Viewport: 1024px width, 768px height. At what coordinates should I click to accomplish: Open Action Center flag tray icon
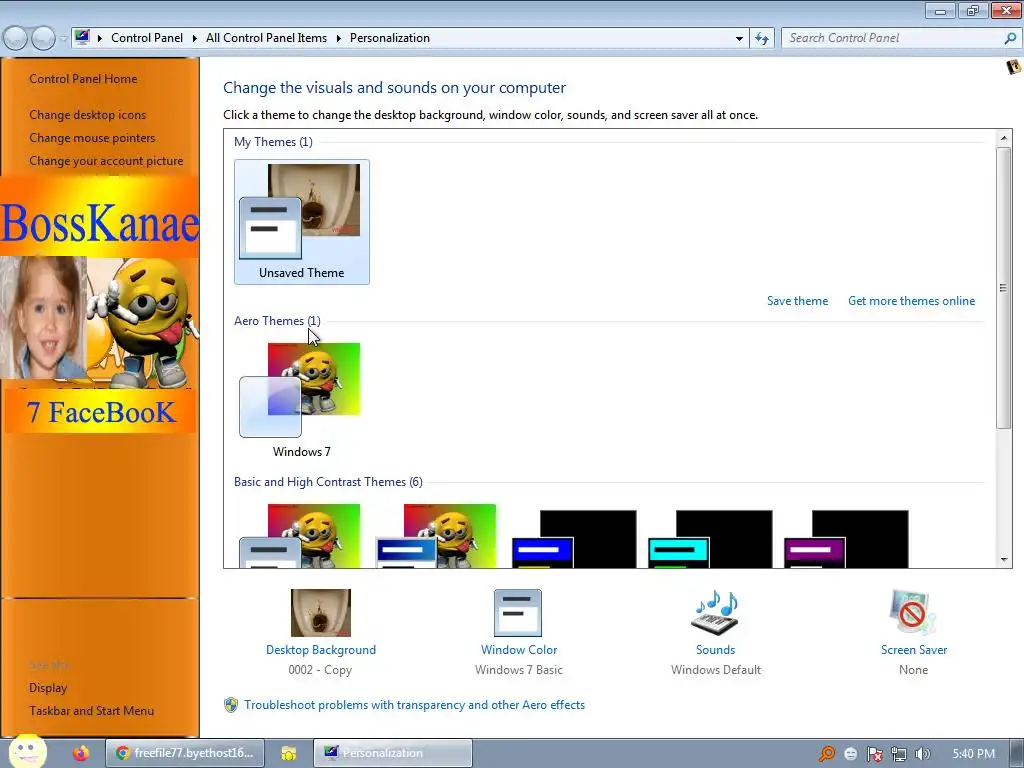[874, 754]
